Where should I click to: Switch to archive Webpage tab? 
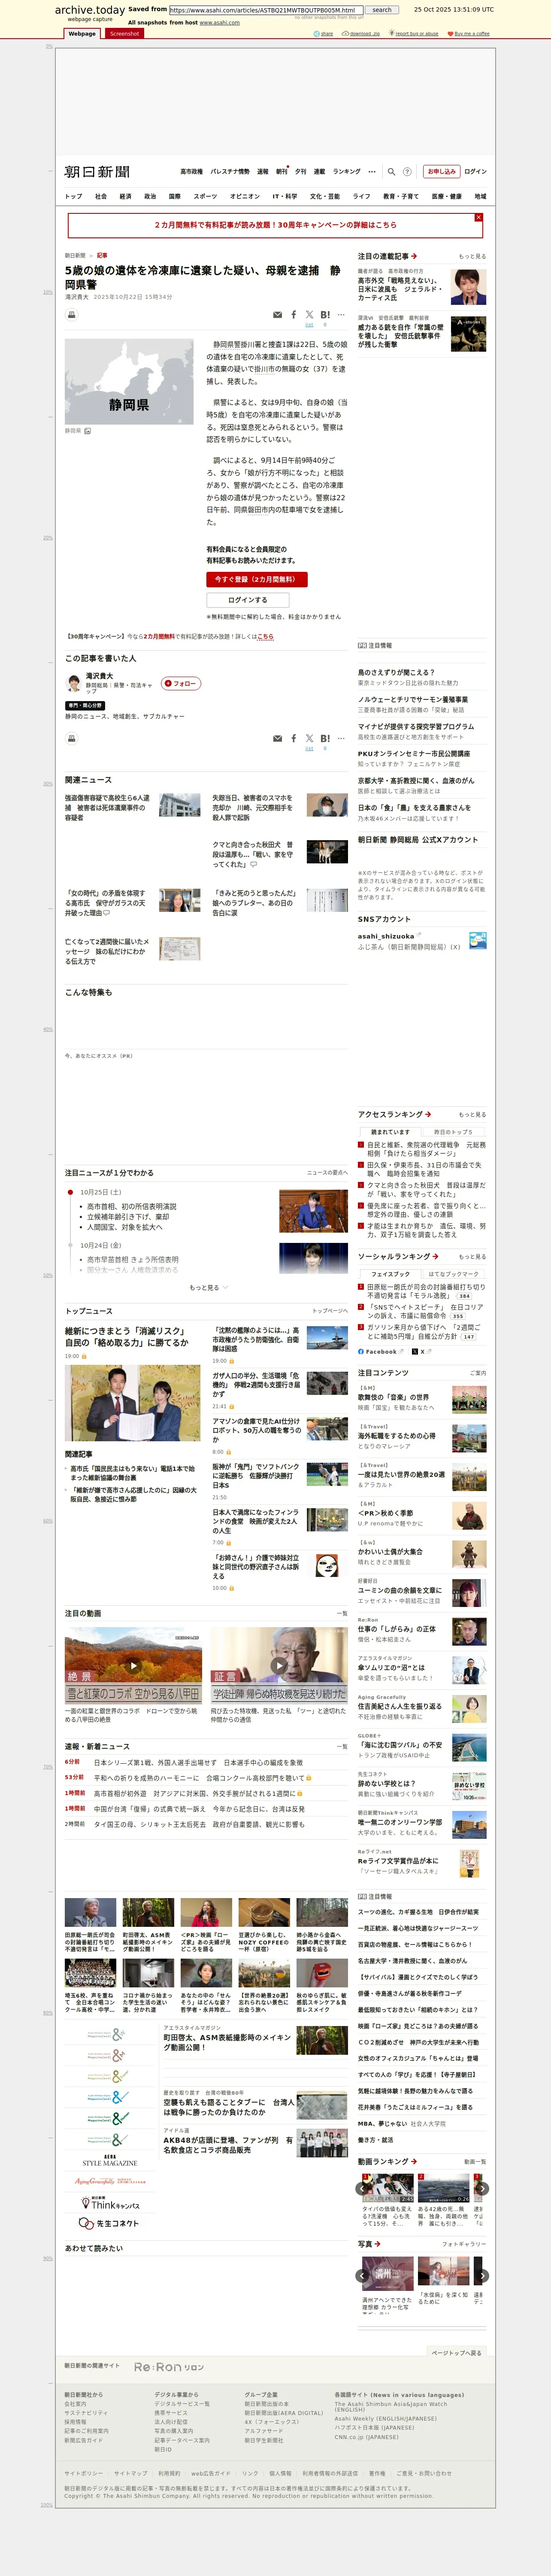coord(82,33)
